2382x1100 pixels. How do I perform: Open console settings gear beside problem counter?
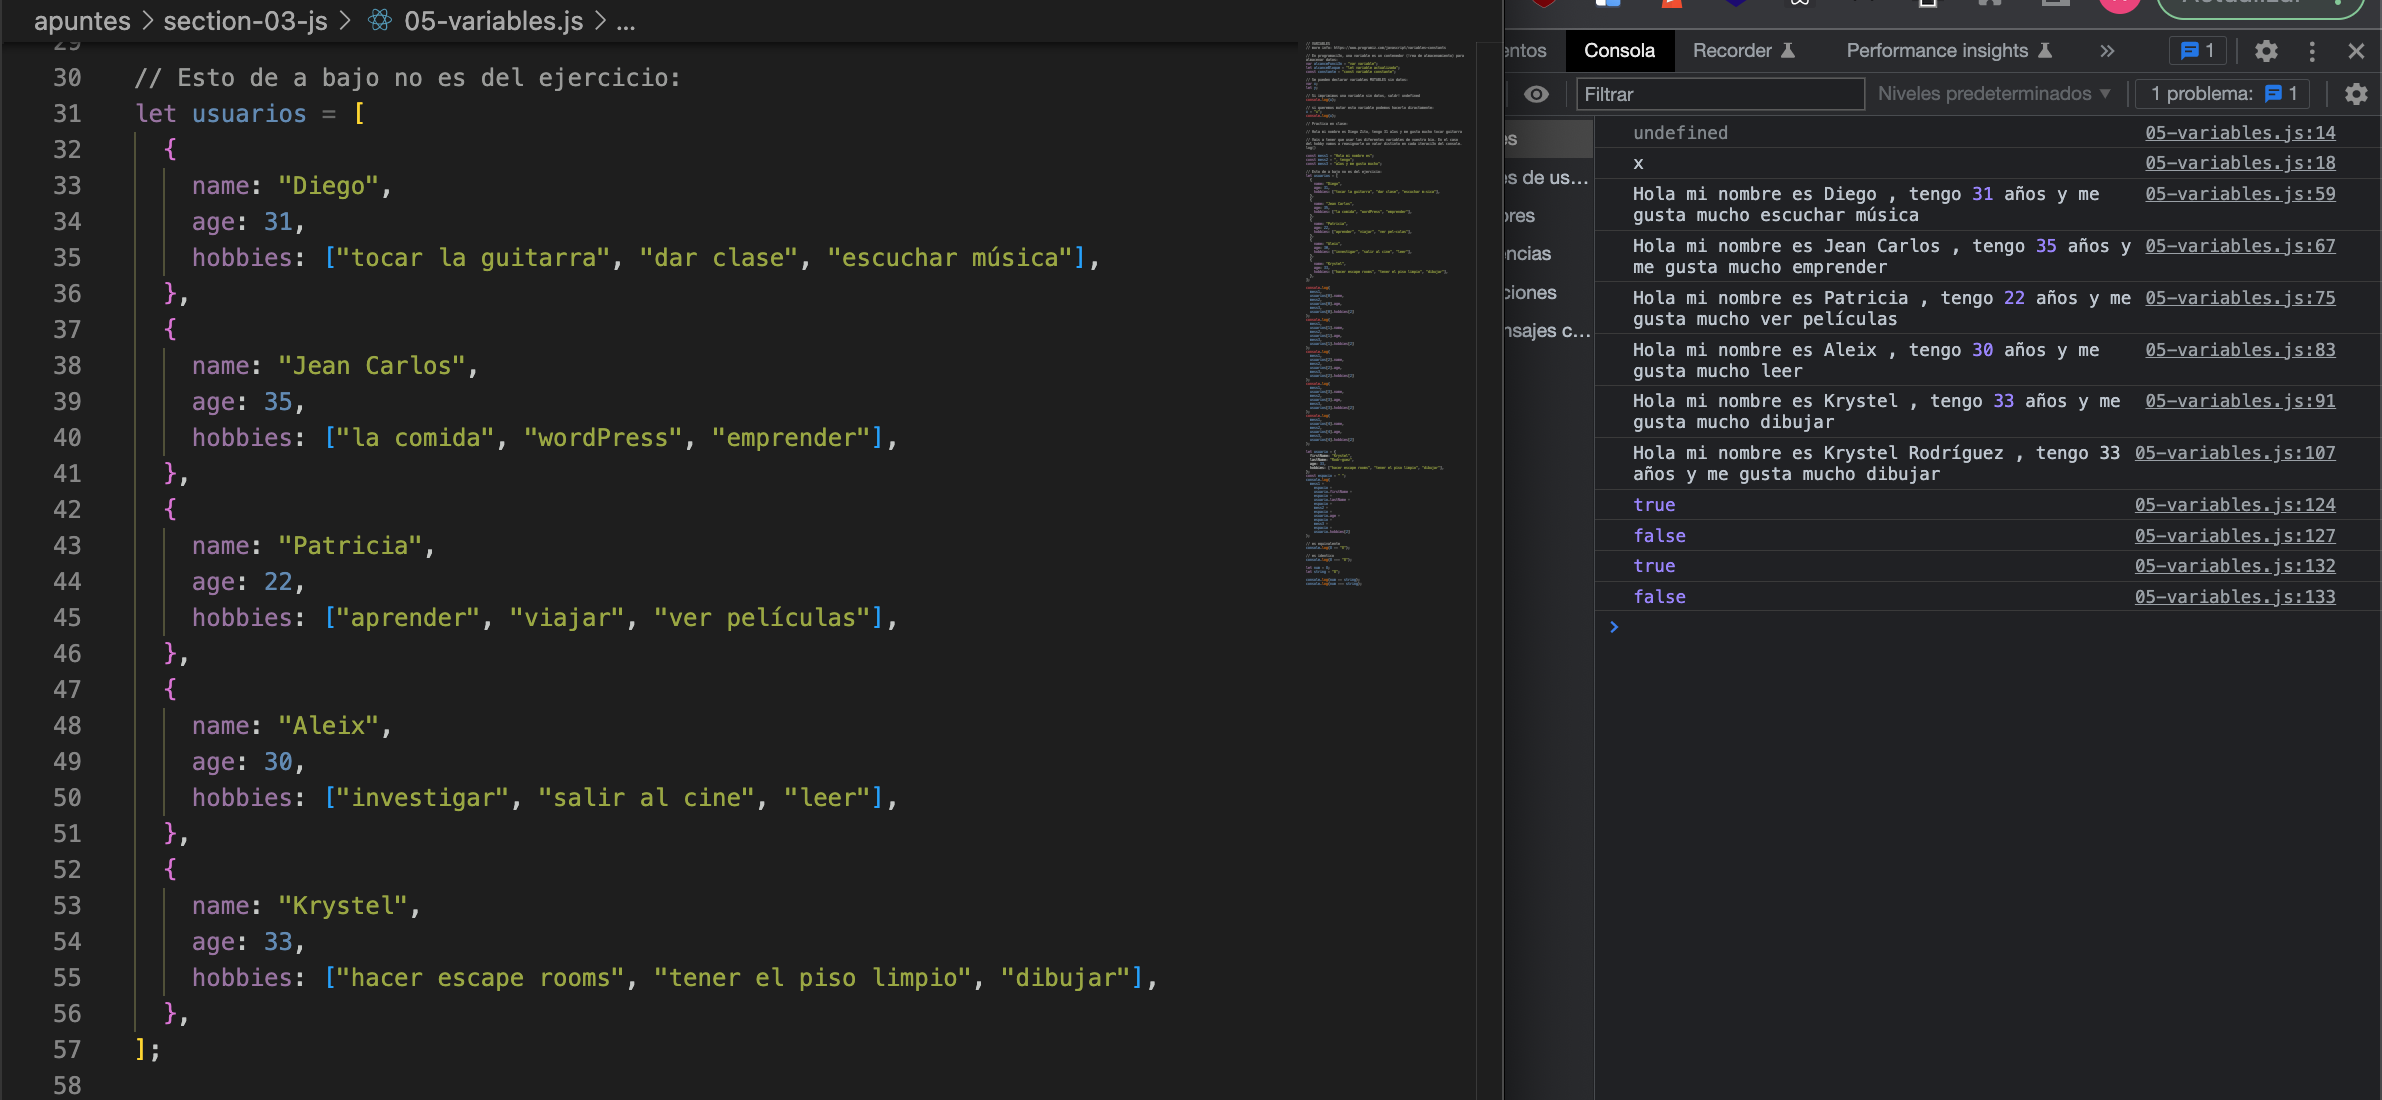coord(2356,94)
